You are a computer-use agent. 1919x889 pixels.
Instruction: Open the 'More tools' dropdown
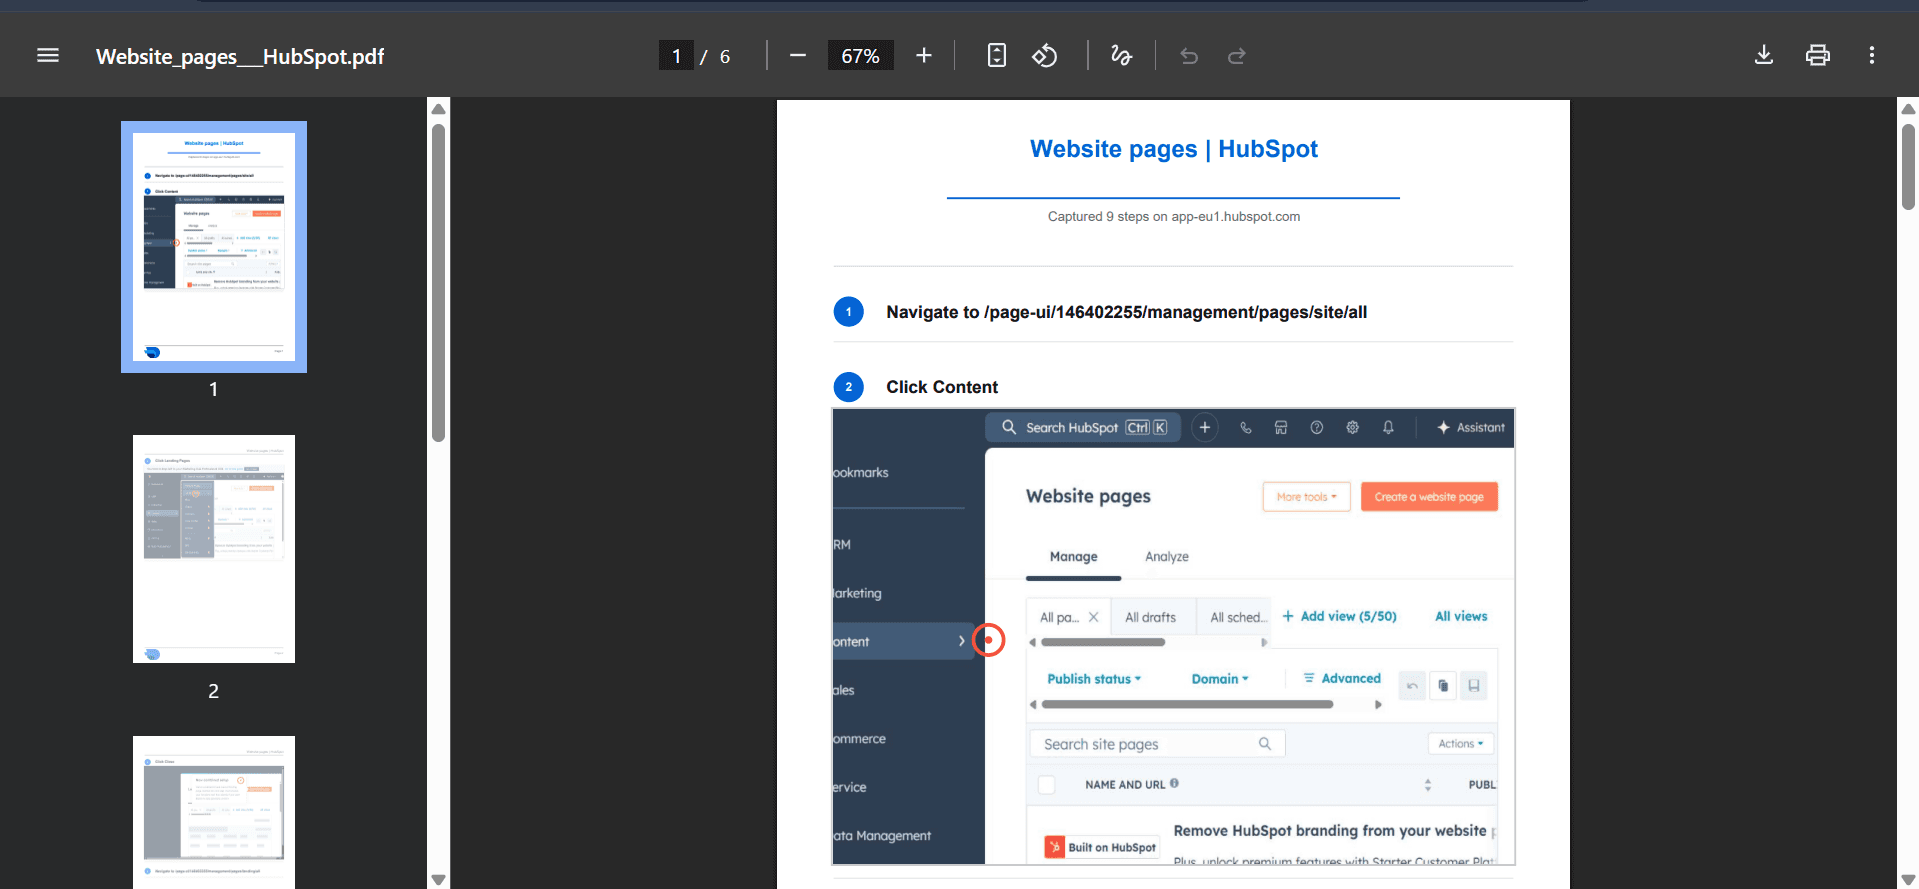pos(1306,497)
